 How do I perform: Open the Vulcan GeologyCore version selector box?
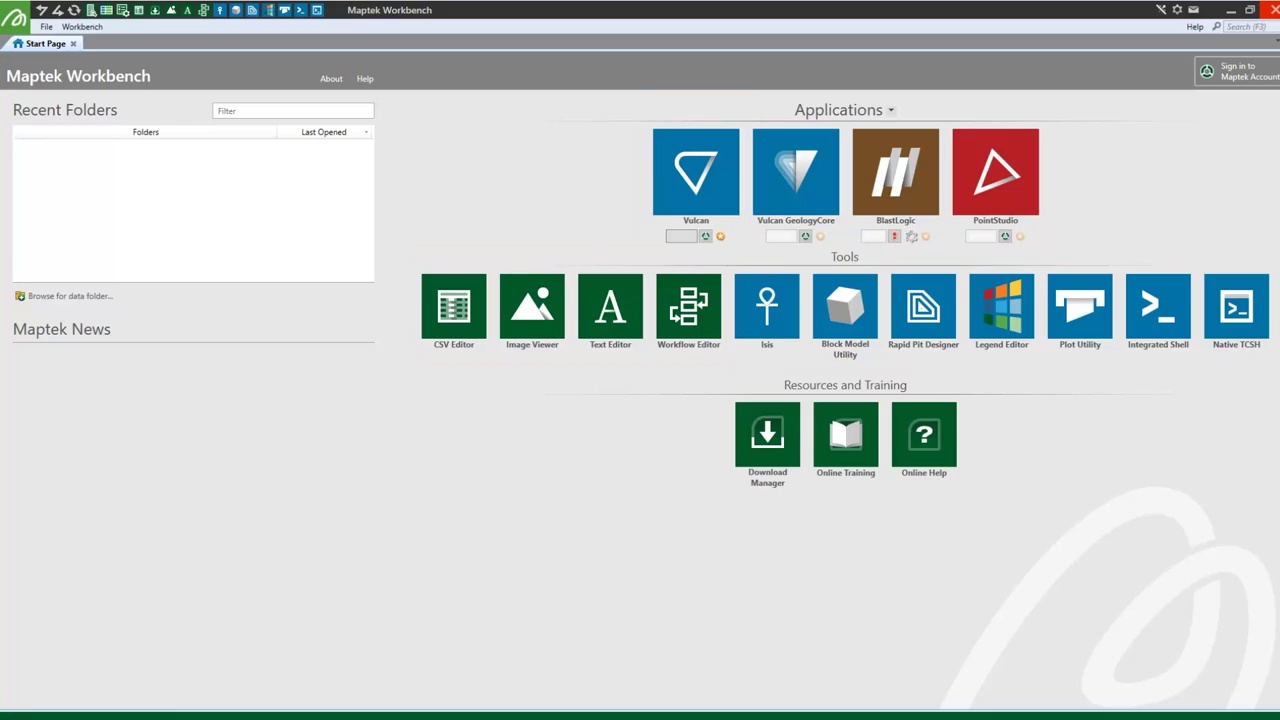click(781, 237)
